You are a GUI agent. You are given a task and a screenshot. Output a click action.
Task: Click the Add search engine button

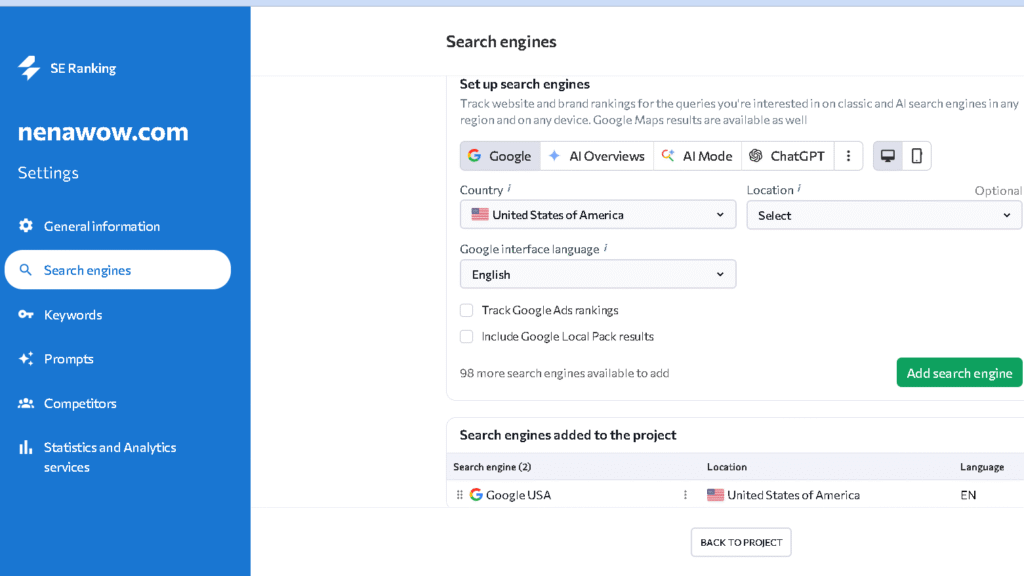click(959, 372)
